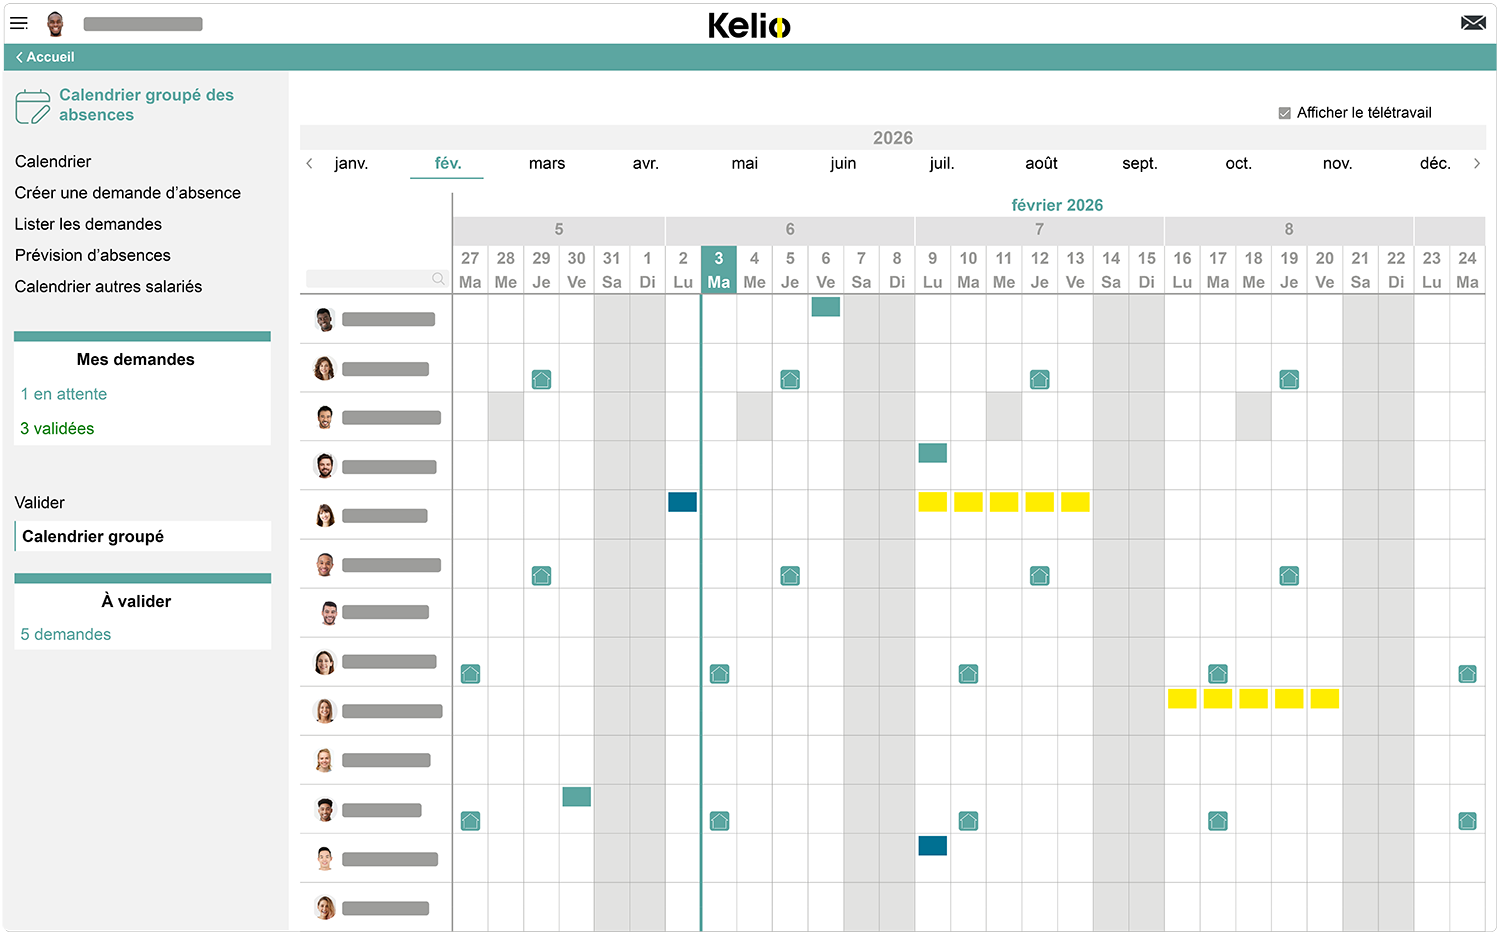
Task: Click the magnifier in the employee filter field
Action: click(438, 279)
